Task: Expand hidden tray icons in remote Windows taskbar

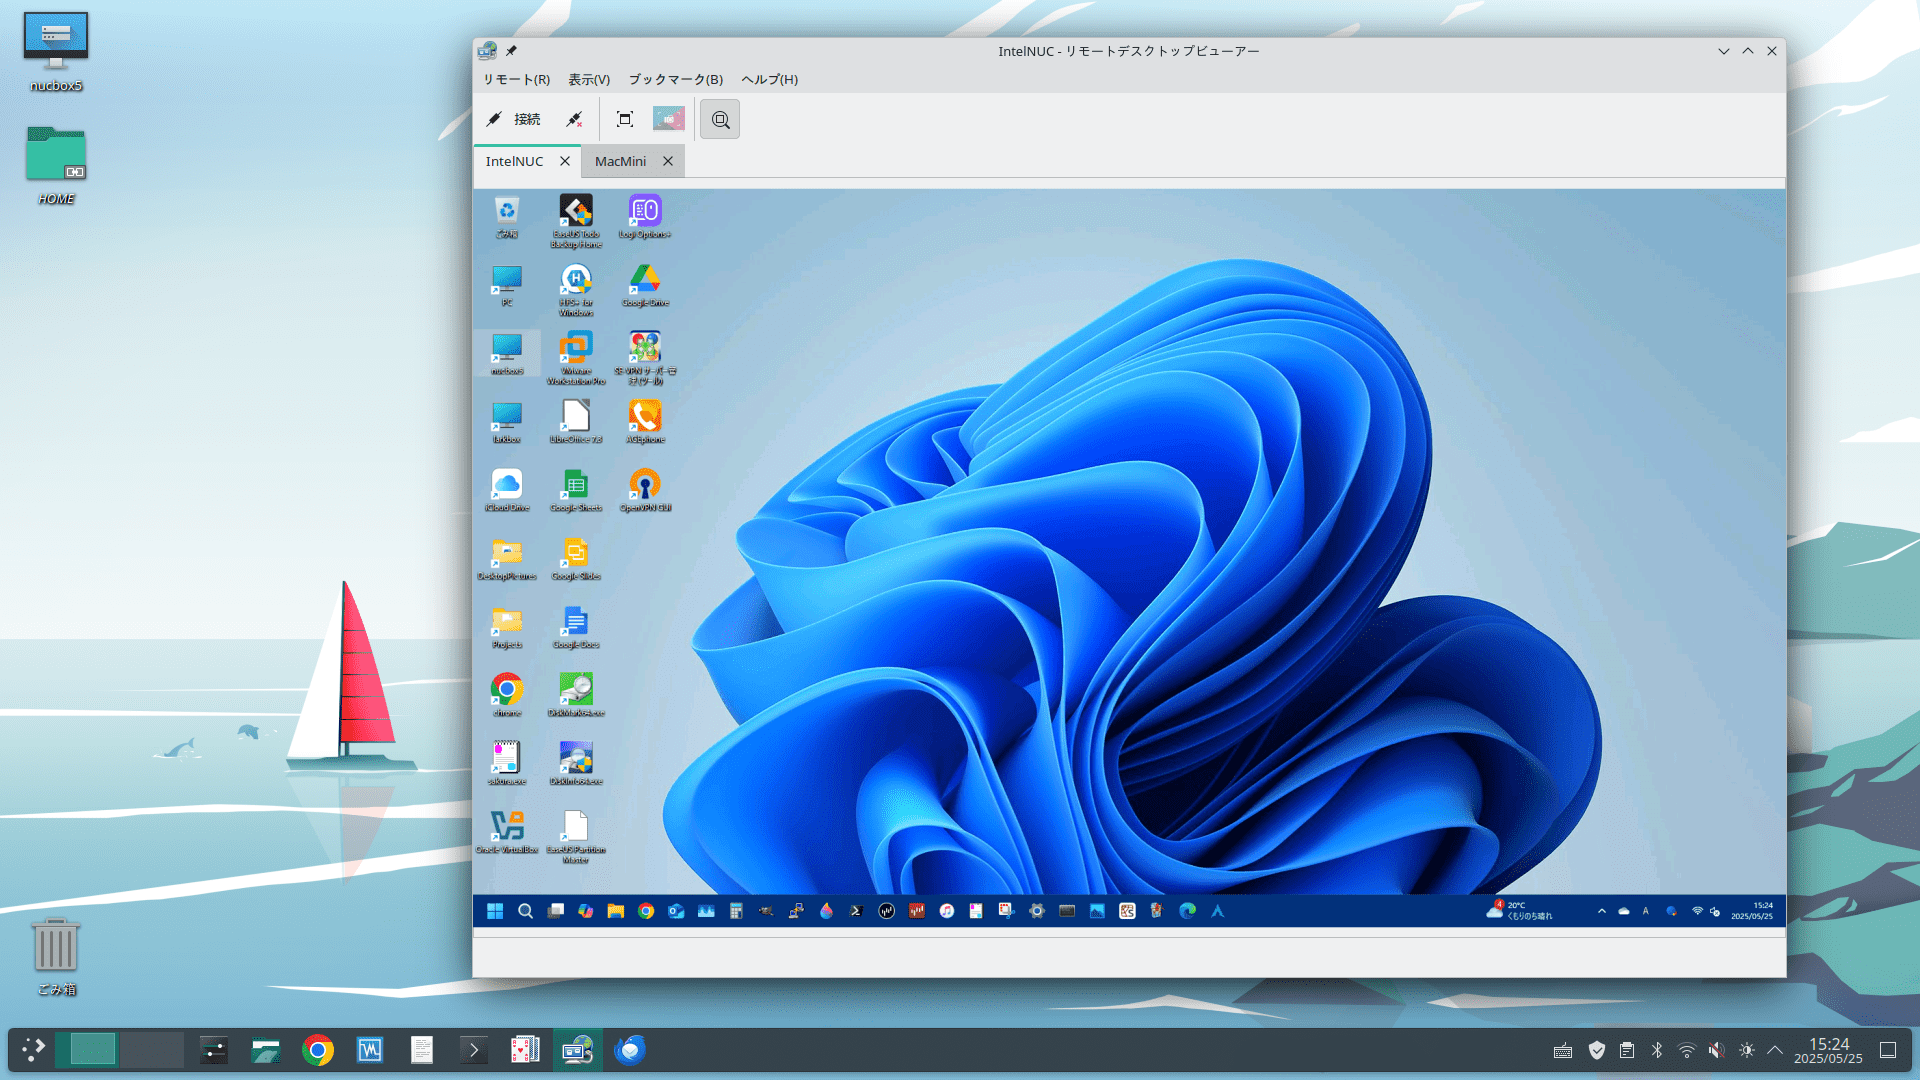Action: click(1602, 911)
